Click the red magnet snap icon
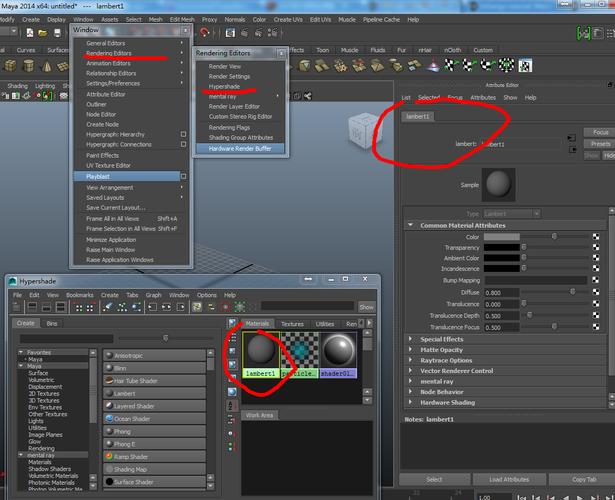This screenshot has width=615, height=500. (205, 33)
